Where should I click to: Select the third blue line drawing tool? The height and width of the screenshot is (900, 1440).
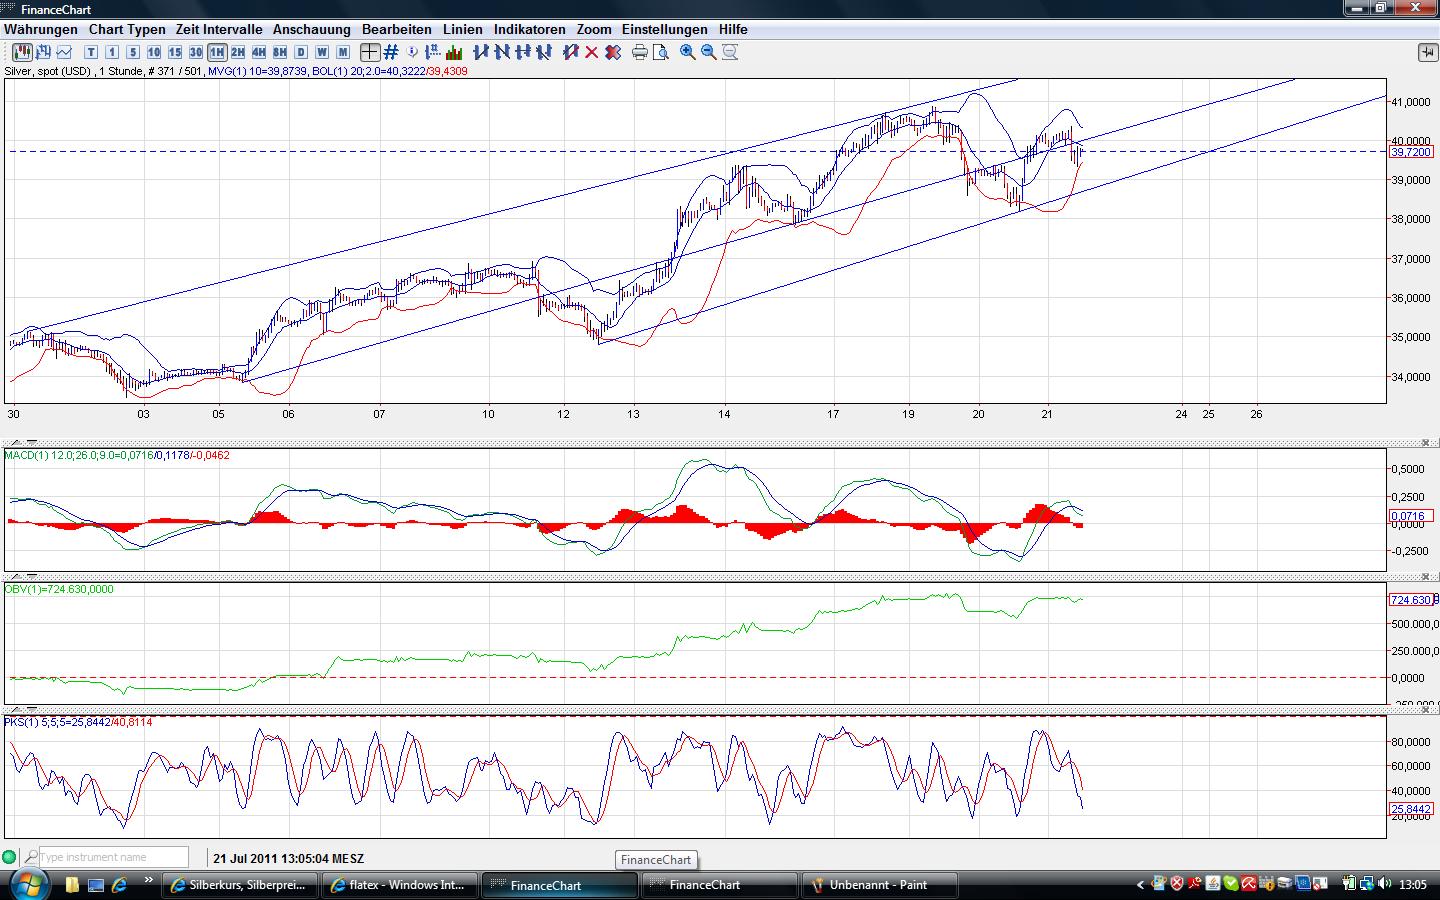523,52
